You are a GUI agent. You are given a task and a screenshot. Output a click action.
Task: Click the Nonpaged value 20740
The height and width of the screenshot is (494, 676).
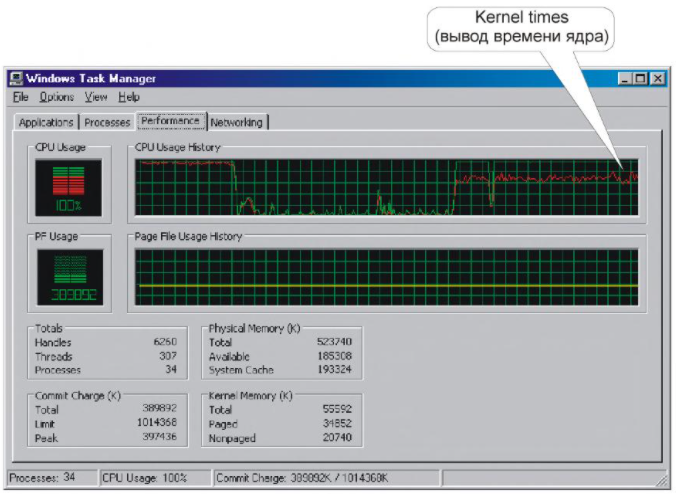coord(337,438)
